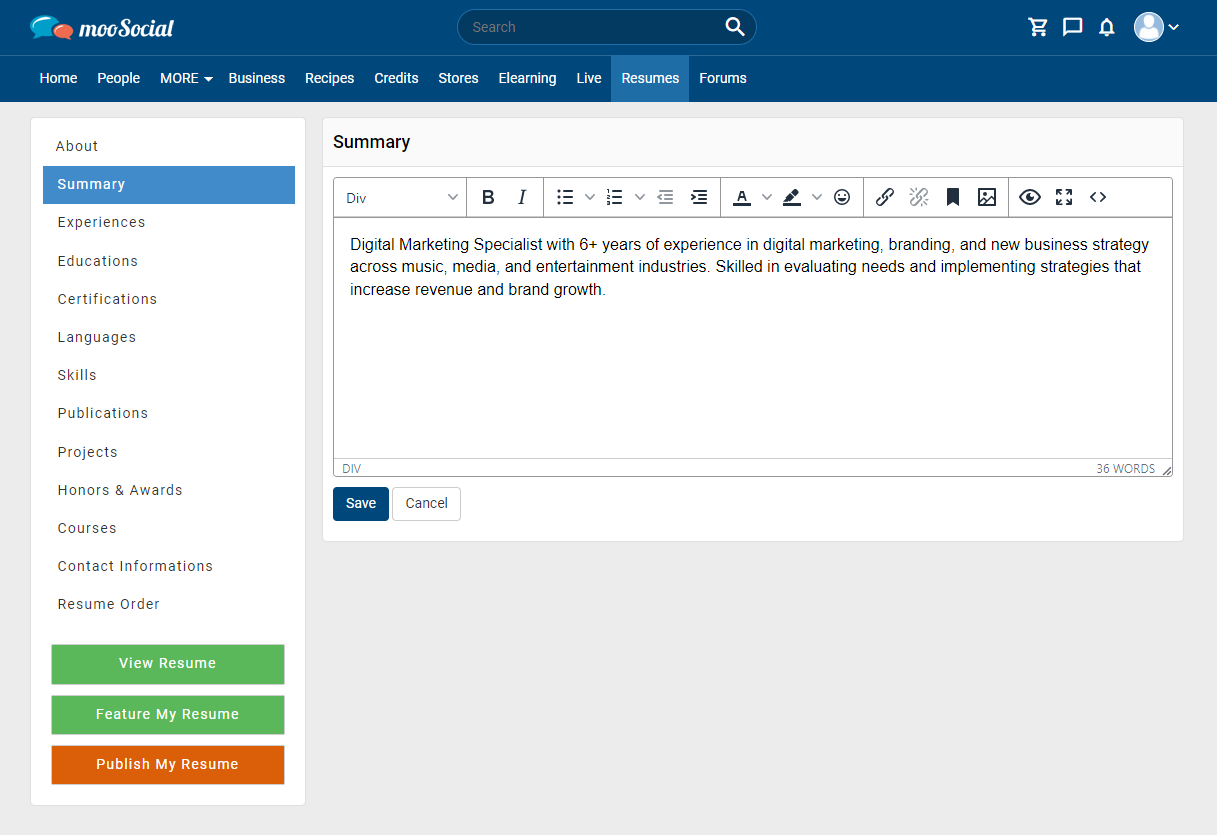Open the Recipes navigation item
The width and height of the screenshot is (1217, 835).
pos(330,78)
